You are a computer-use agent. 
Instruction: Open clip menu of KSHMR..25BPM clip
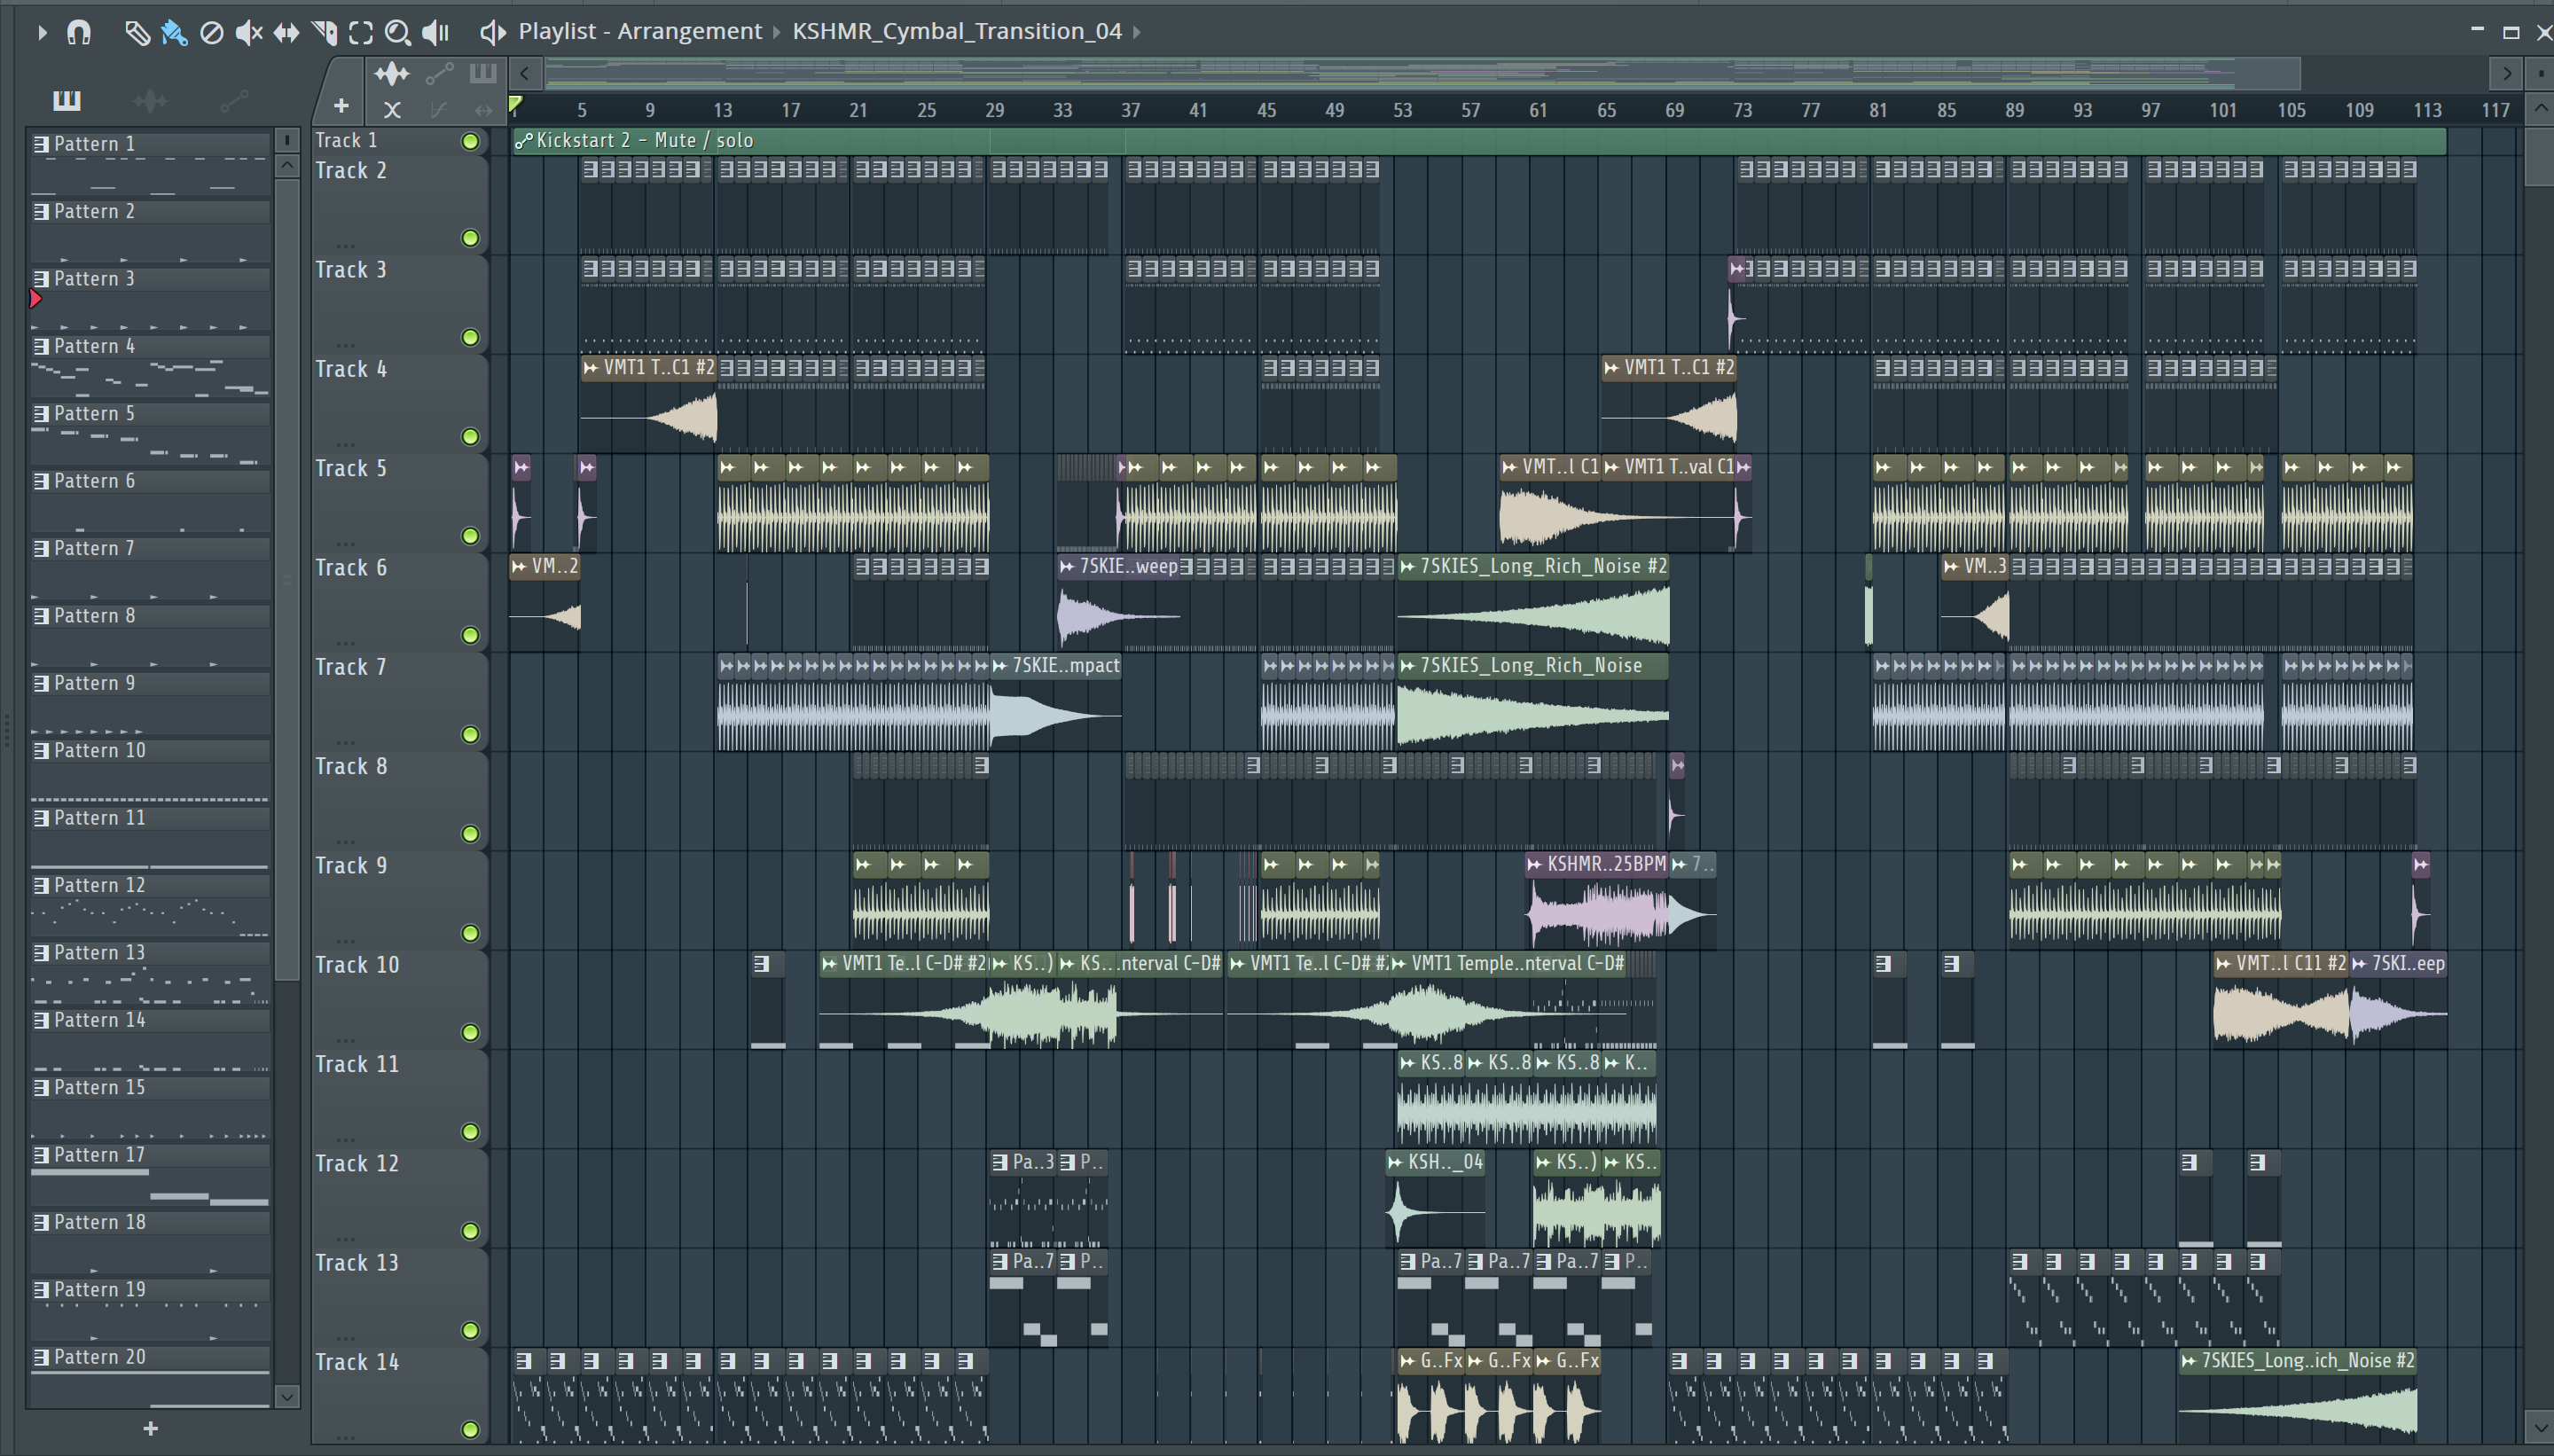(x=1535, y=865)
